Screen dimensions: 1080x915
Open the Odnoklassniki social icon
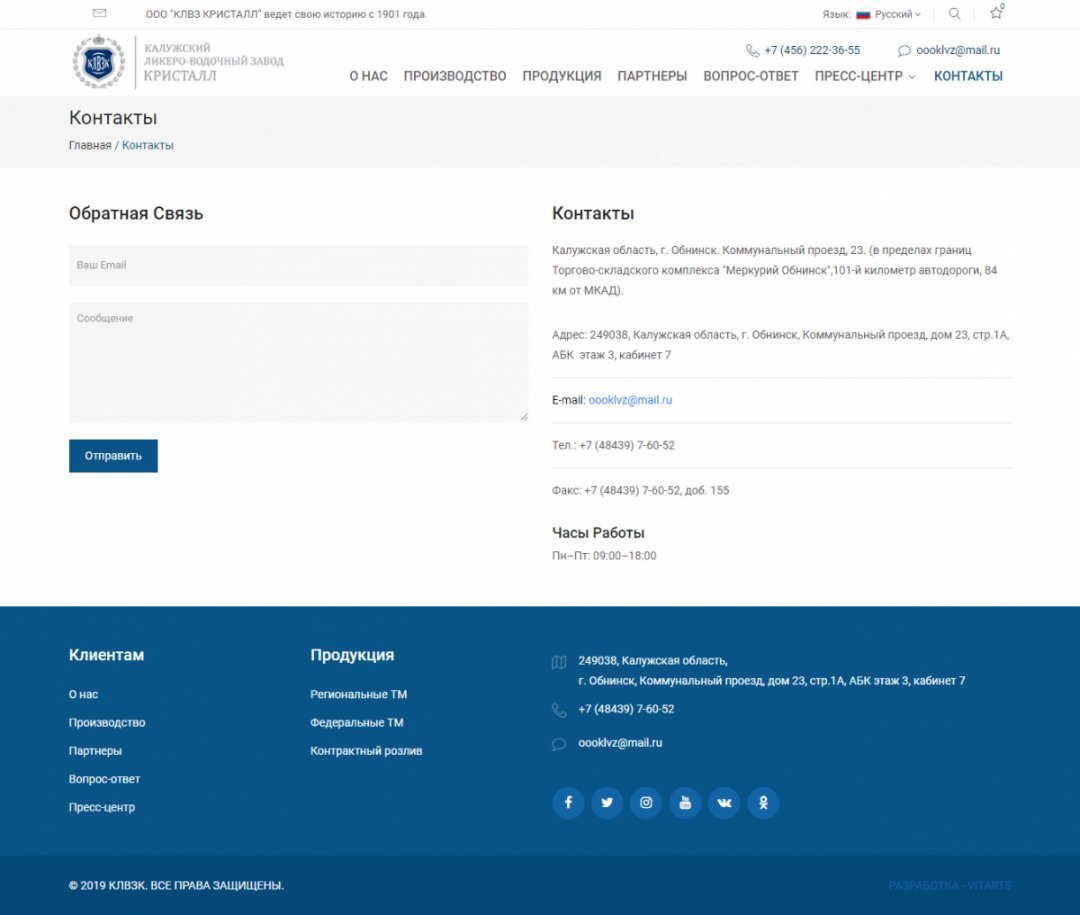[x=763, y=803]
